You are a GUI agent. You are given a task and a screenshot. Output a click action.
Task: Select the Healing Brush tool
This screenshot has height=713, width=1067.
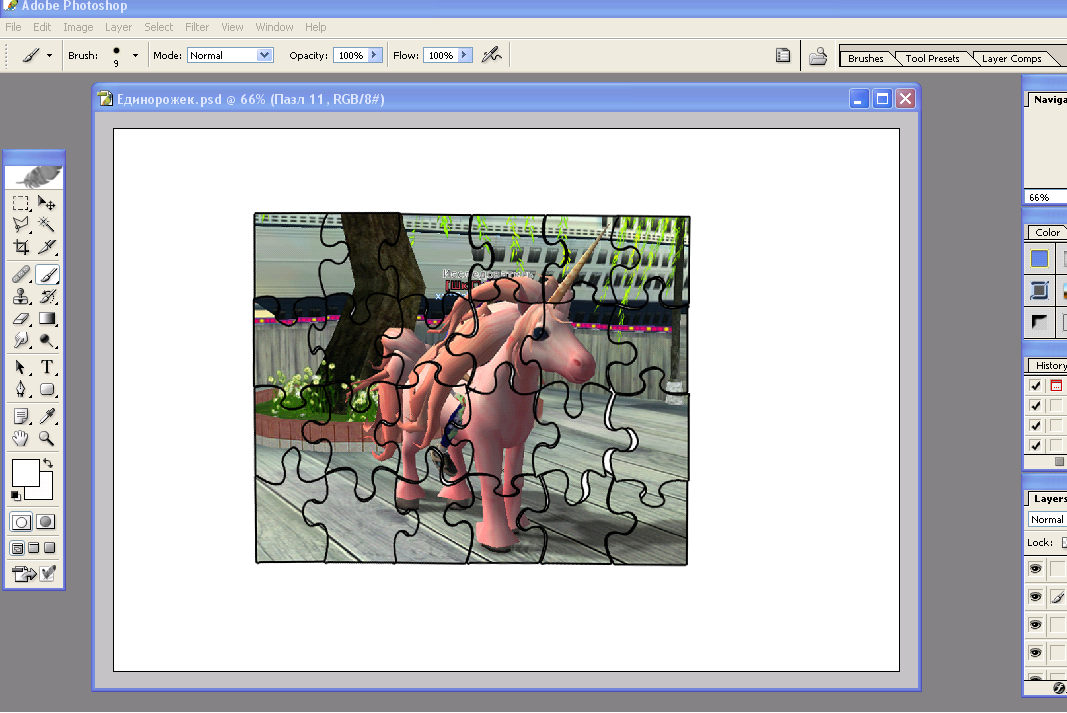[21, 274]
